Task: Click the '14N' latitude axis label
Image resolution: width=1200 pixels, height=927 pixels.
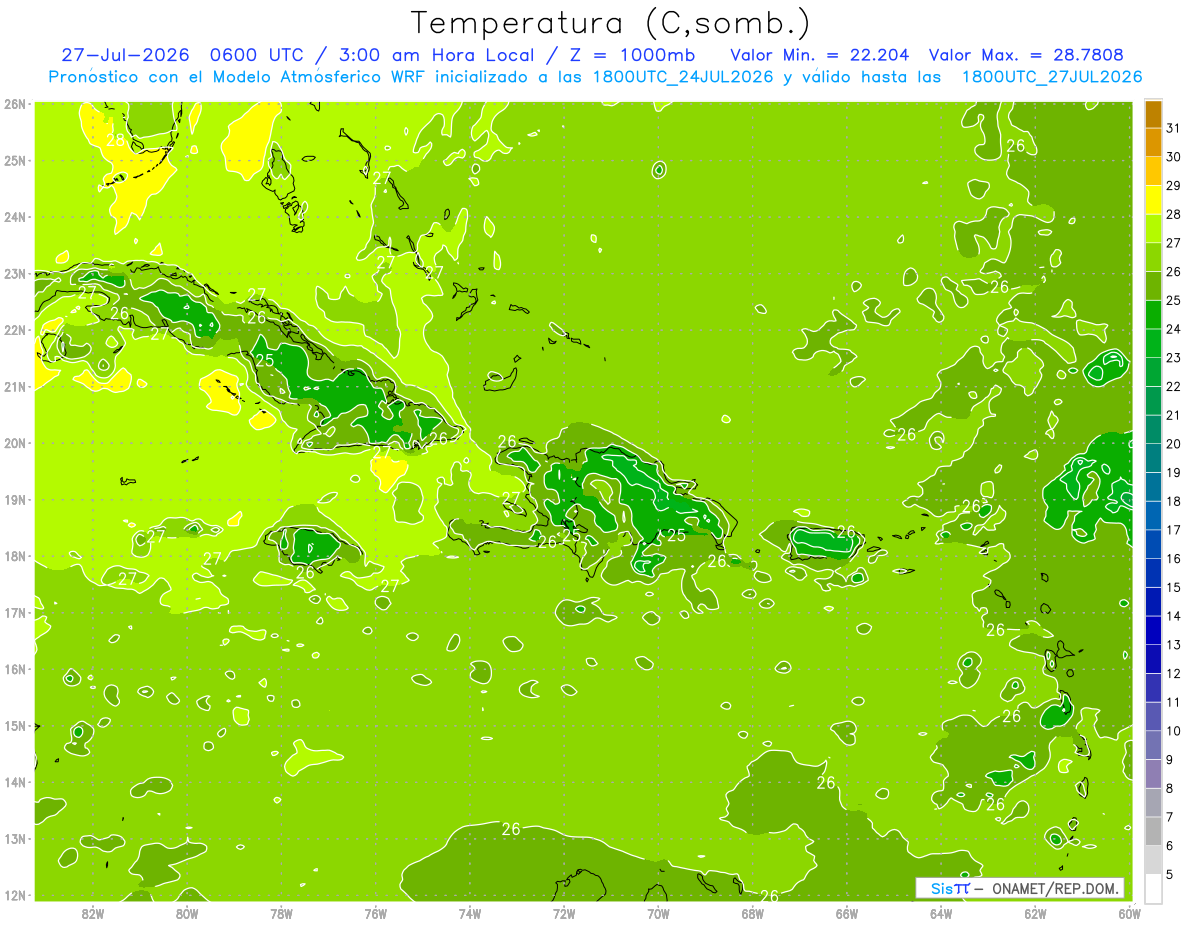Action: coord(15,782)
